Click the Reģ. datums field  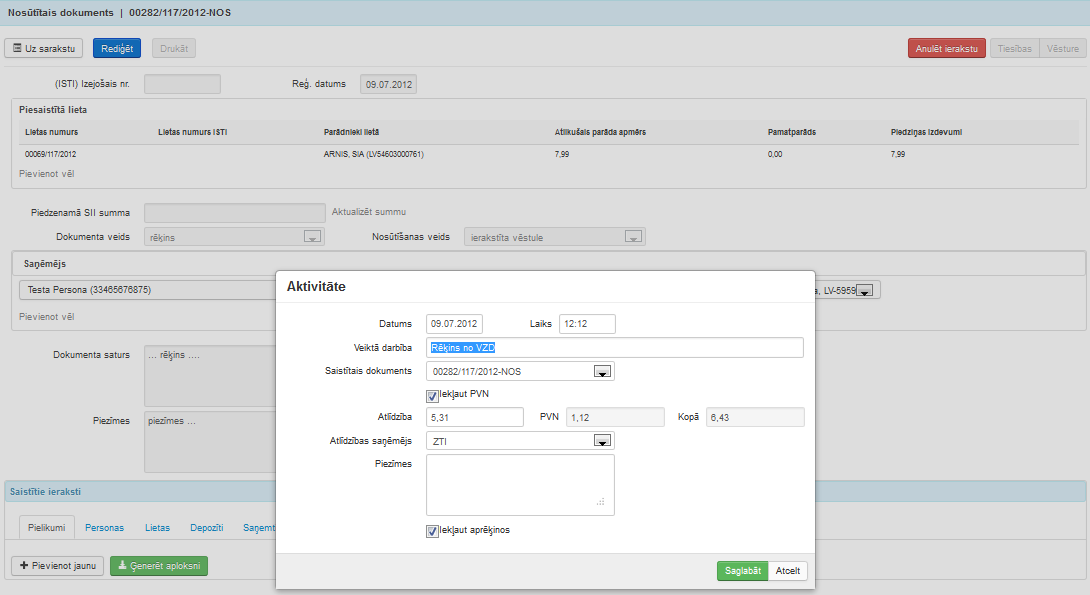pyautogui.click(x=389, y=84)
